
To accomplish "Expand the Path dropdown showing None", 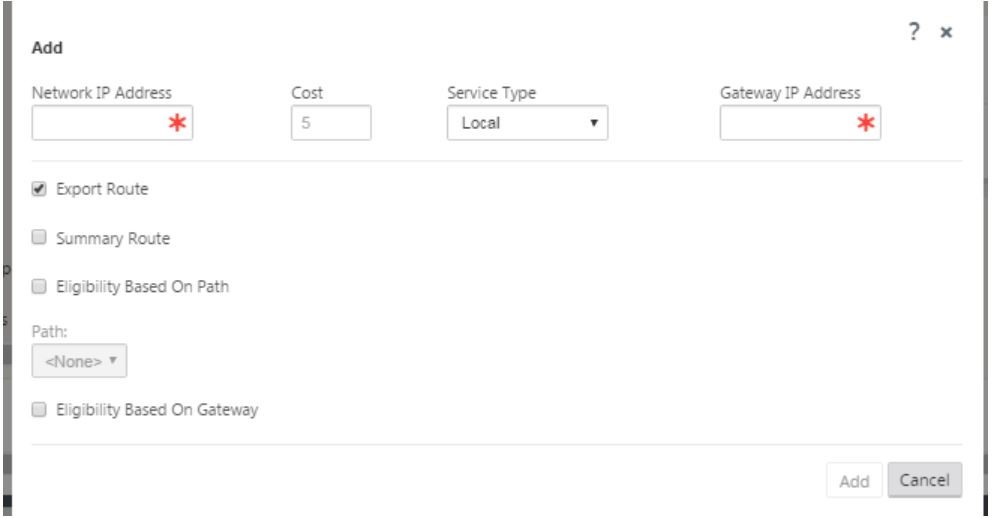I will pyautogui.click(x=79, y=361).
